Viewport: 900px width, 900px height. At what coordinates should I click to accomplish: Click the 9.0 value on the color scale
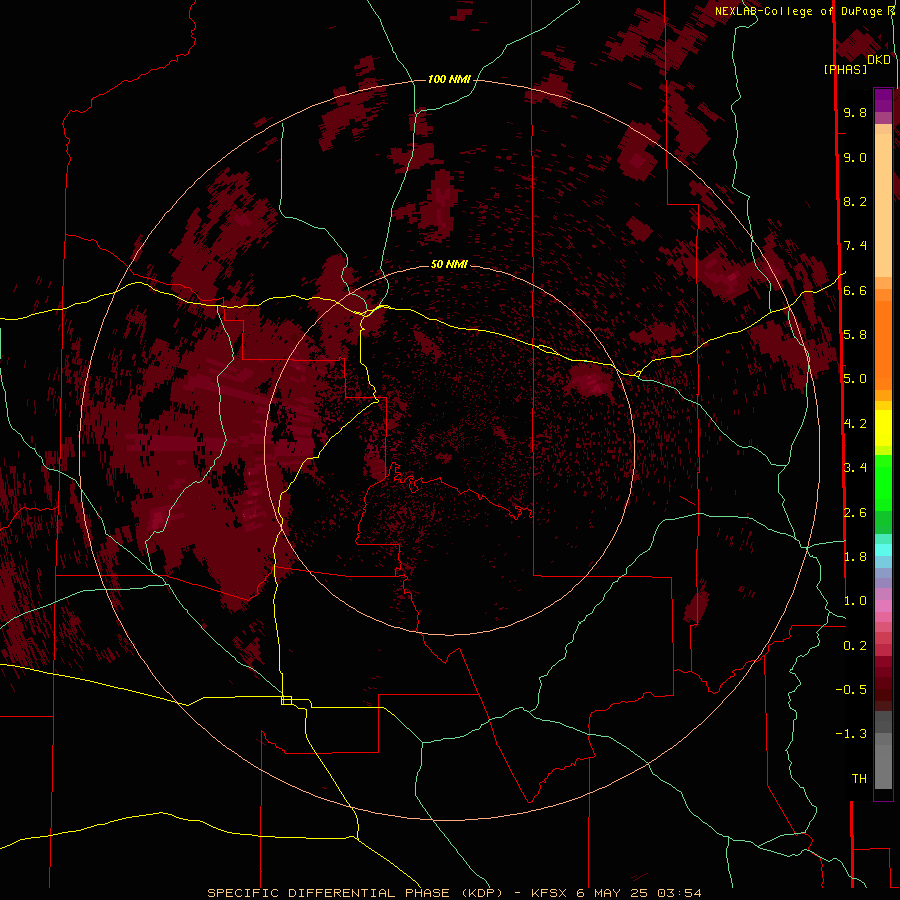coord(855,157)
